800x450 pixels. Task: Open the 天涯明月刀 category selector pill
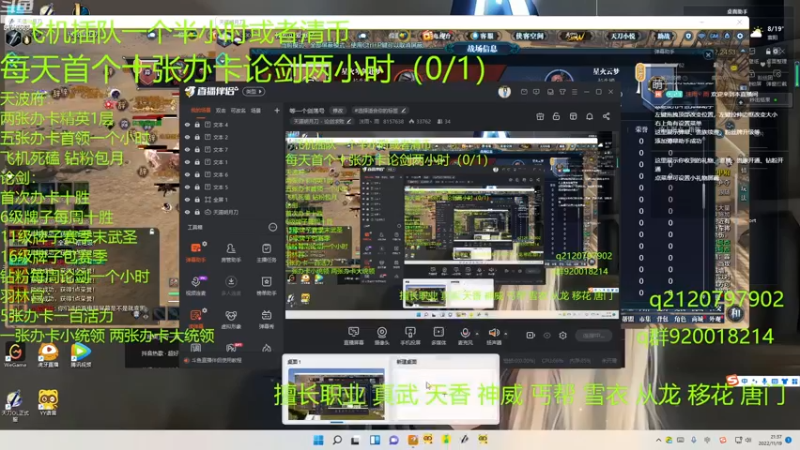point(322,121)
